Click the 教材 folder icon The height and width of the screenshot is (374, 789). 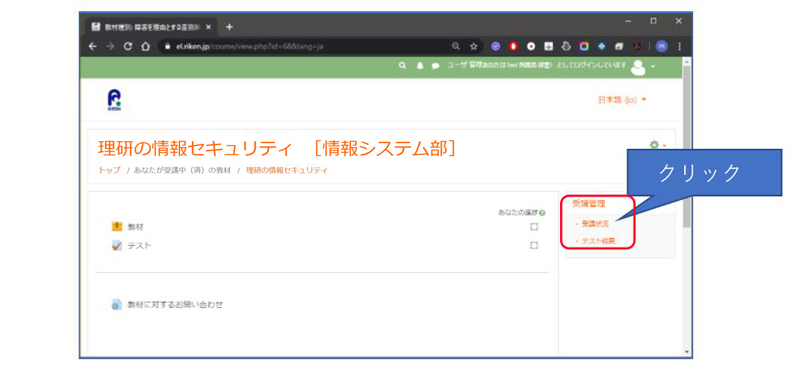point(117,227)
